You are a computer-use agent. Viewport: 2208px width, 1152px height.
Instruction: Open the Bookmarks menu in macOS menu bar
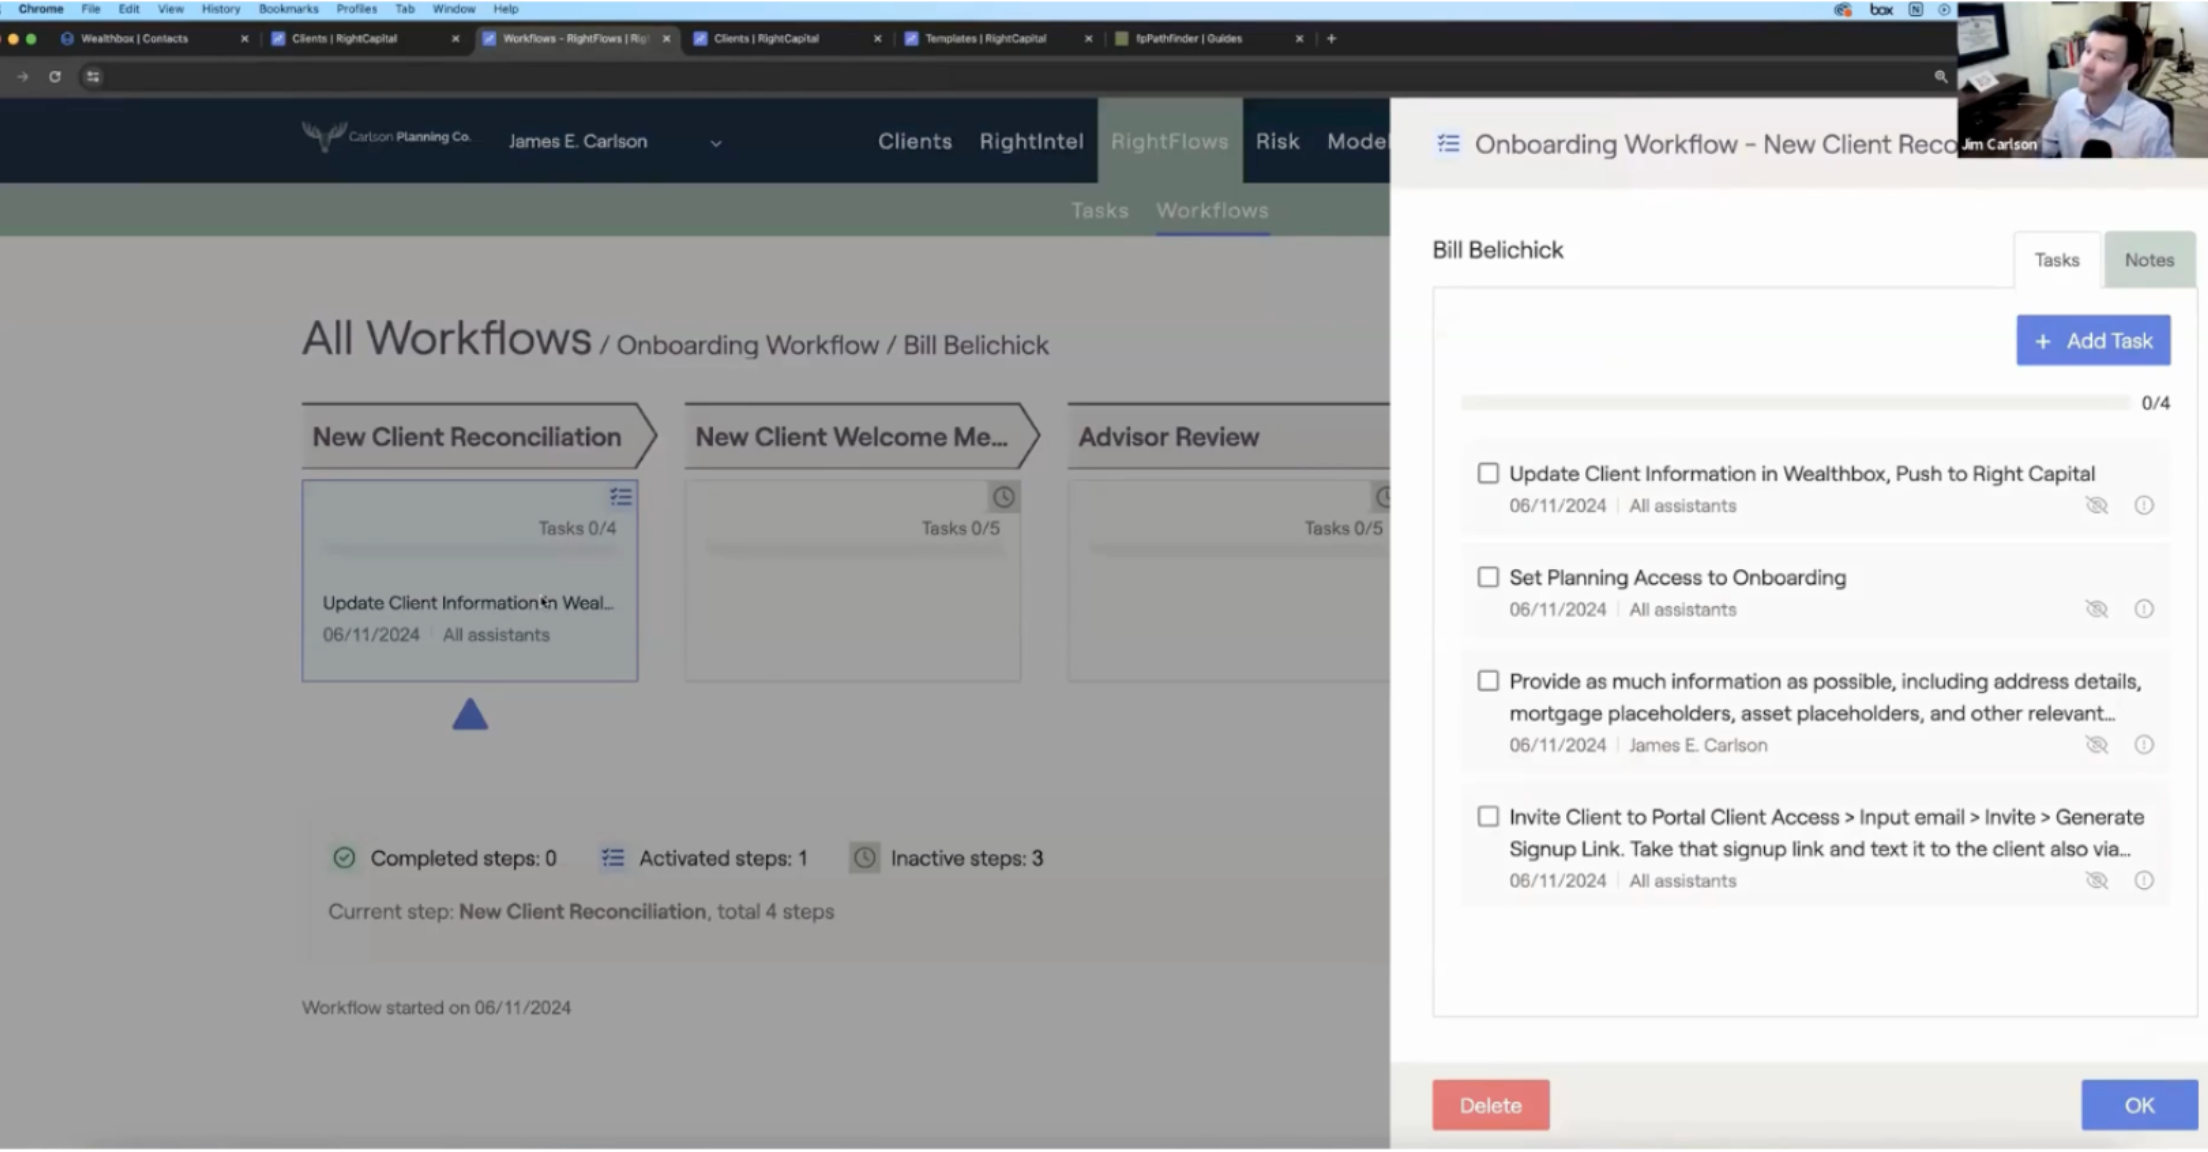[x=288, y=9]
